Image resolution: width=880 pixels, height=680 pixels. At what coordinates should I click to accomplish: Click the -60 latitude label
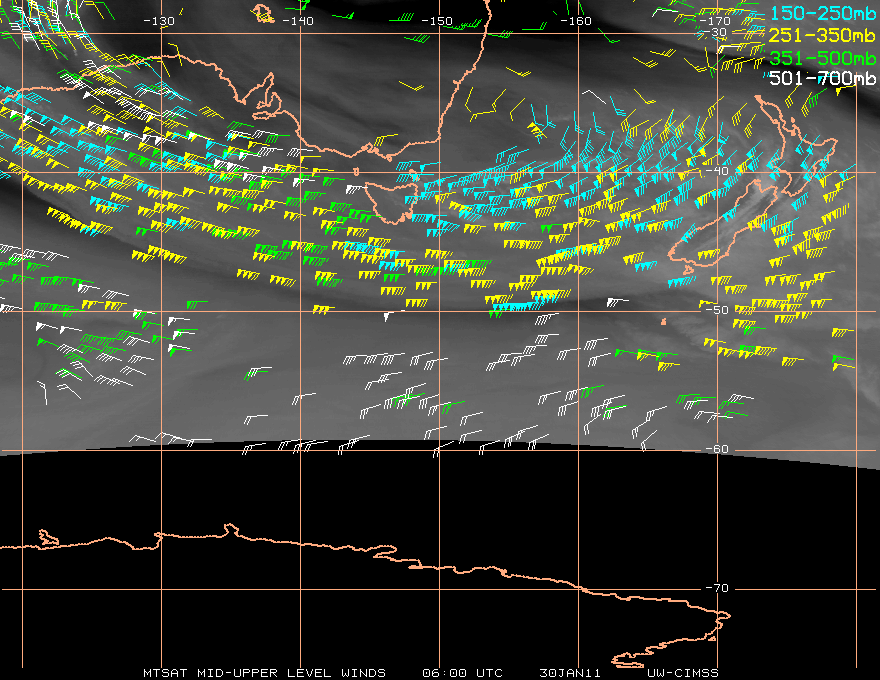(x=716, y=449)
